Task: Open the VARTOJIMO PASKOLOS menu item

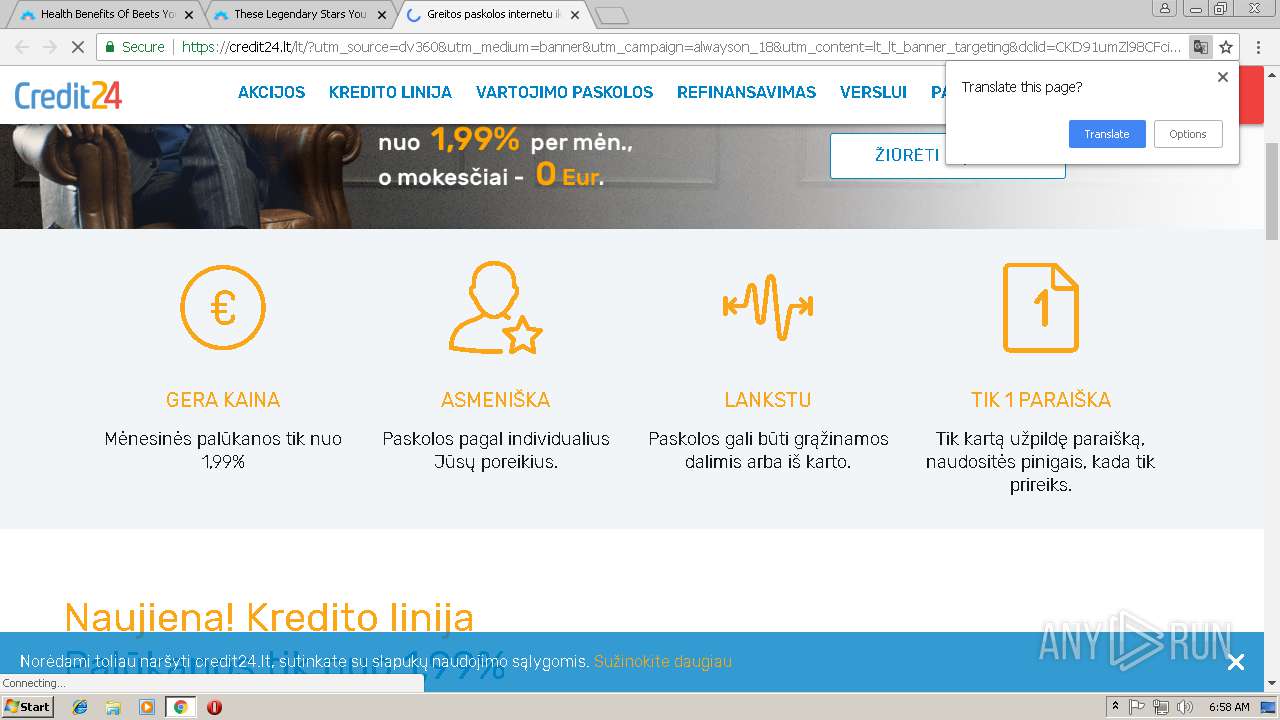Action: click(x=564, y=92)
